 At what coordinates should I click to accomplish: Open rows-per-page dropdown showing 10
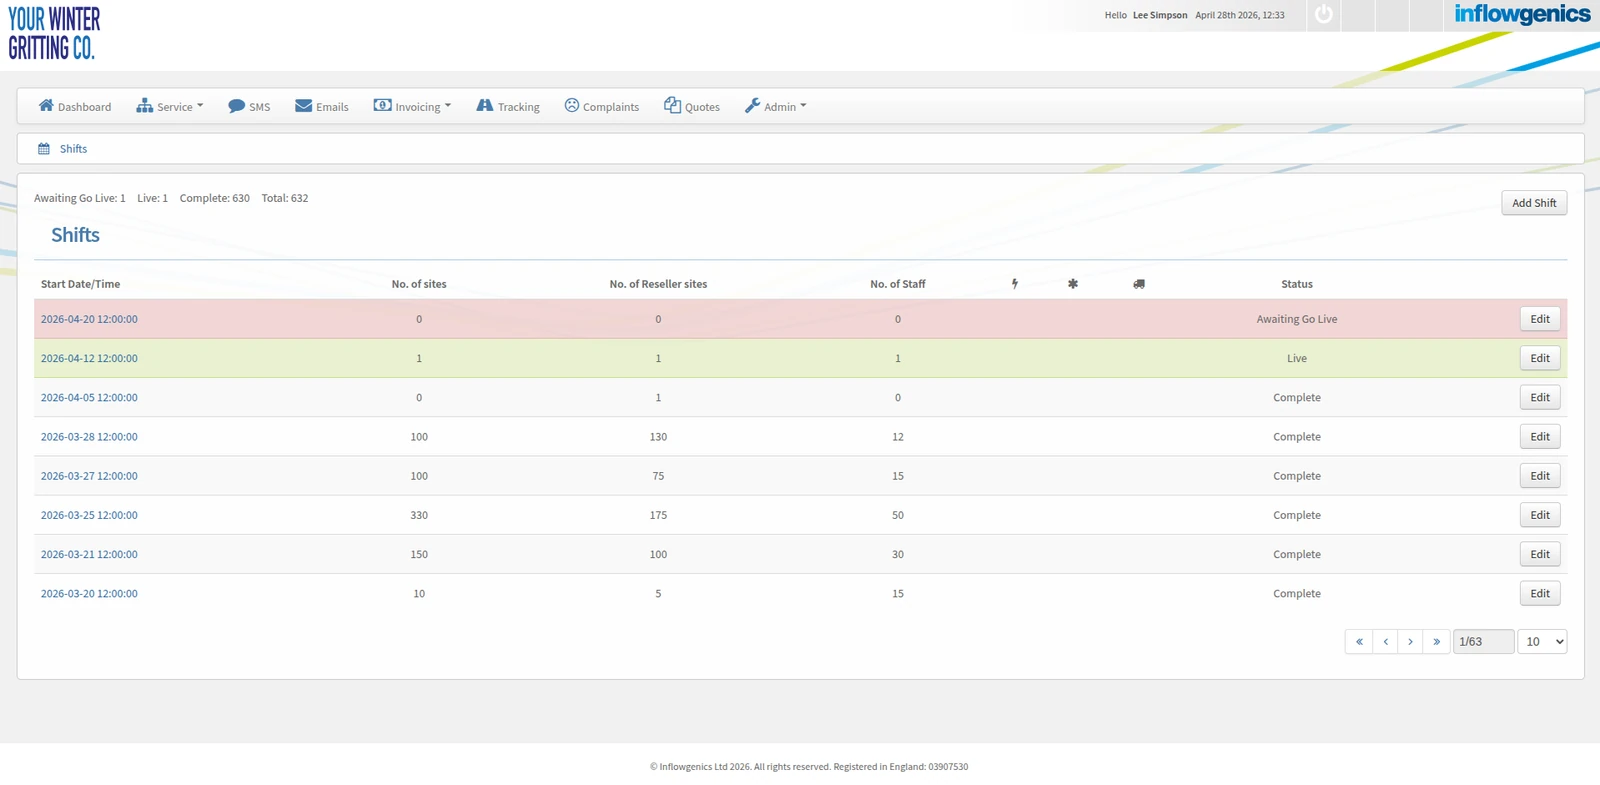1542,642
